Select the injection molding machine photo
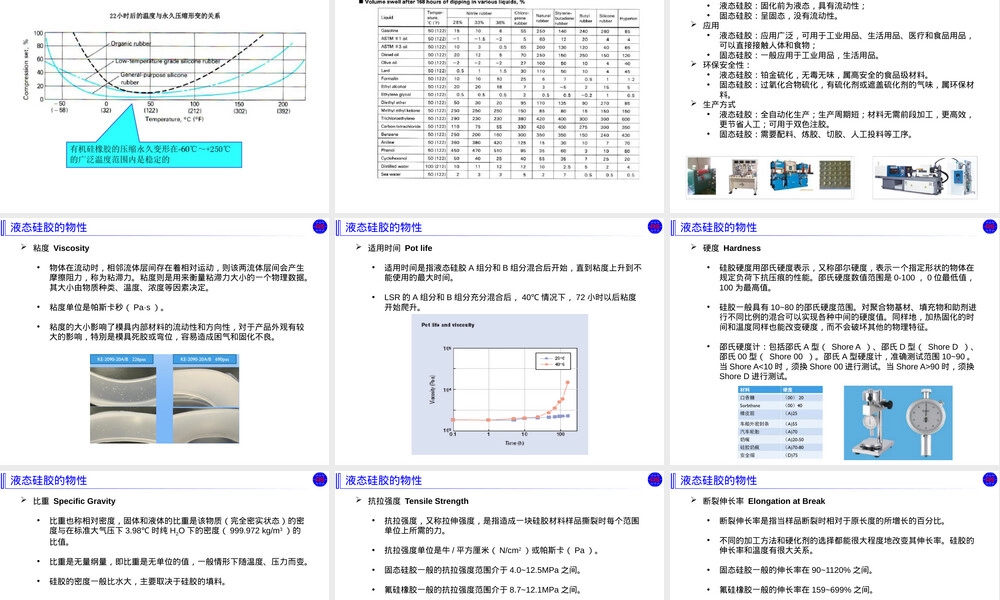This screenshot has height=600, width=1000. click(925, 176)
